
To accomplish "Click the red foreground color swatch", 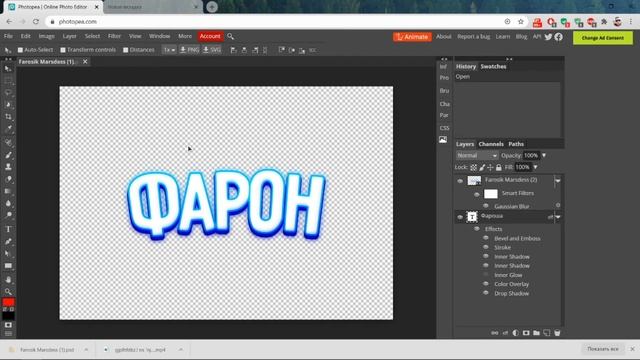I will point(8,302).
